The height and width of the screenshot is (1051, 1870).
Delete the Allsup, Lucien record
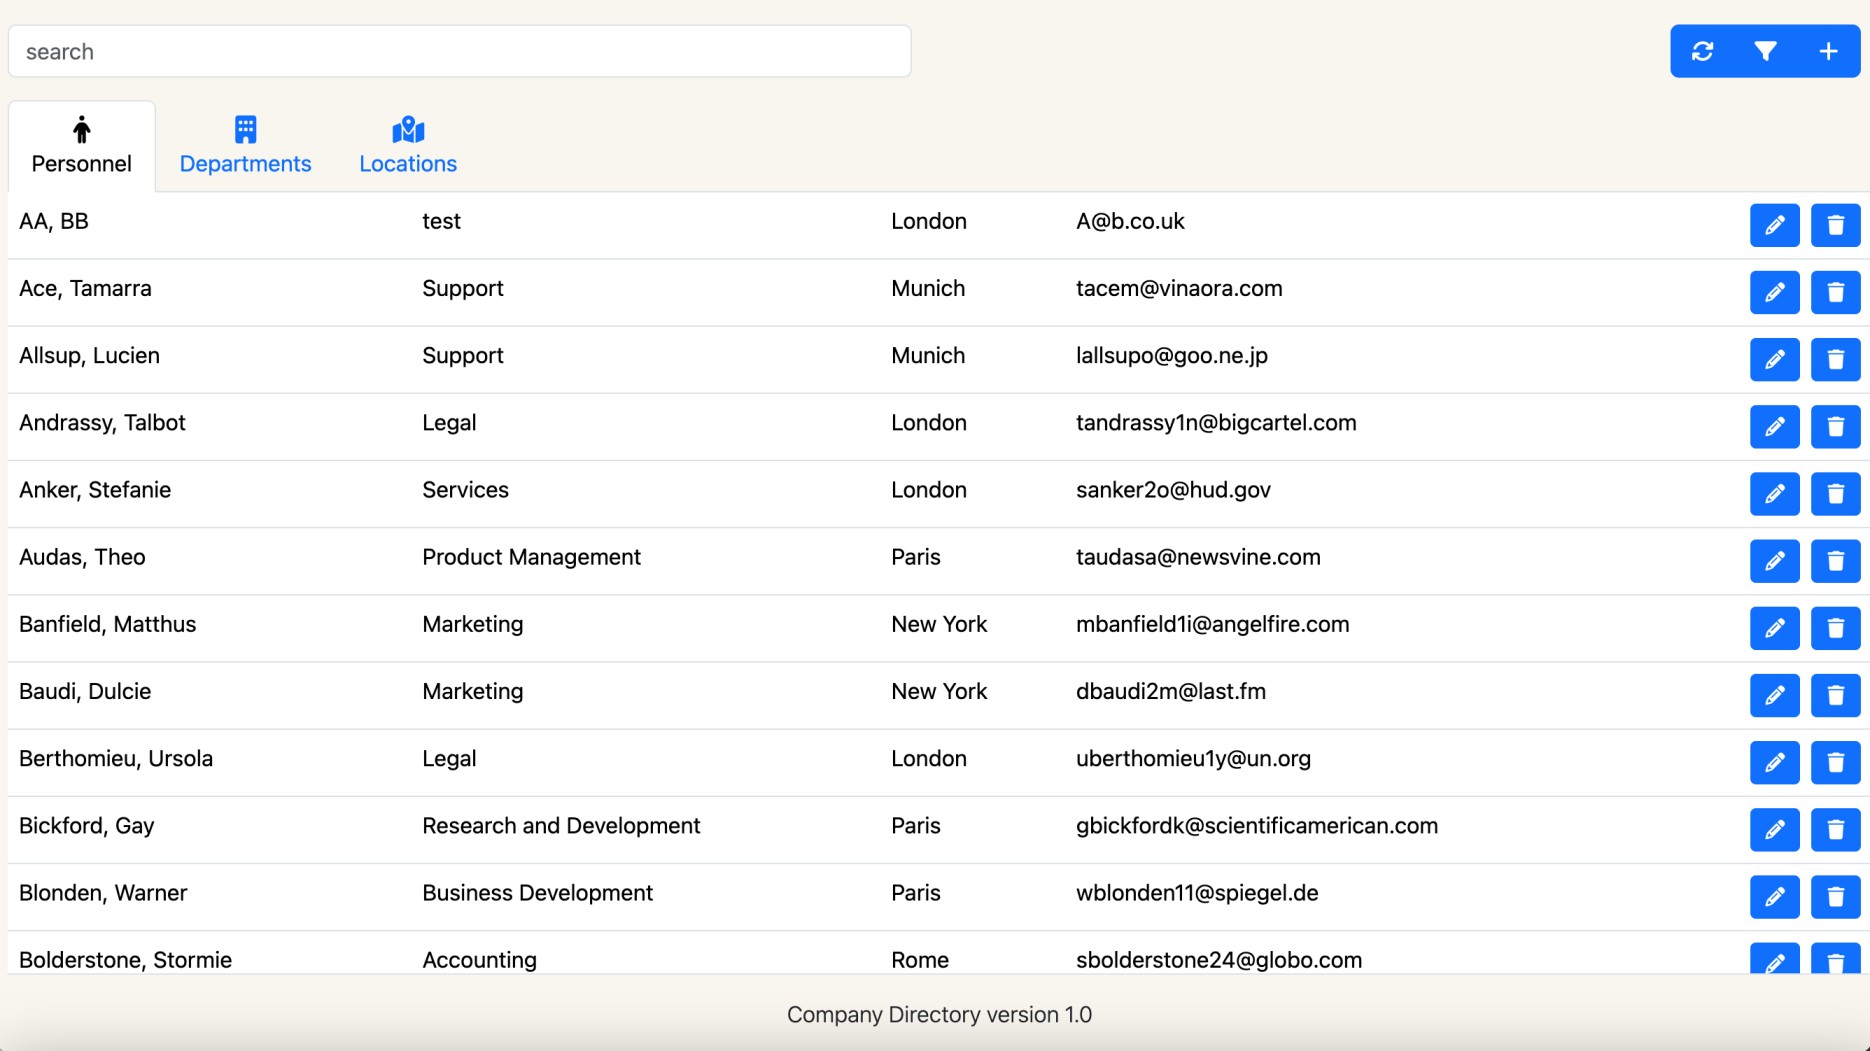(x=1835, y=359)
